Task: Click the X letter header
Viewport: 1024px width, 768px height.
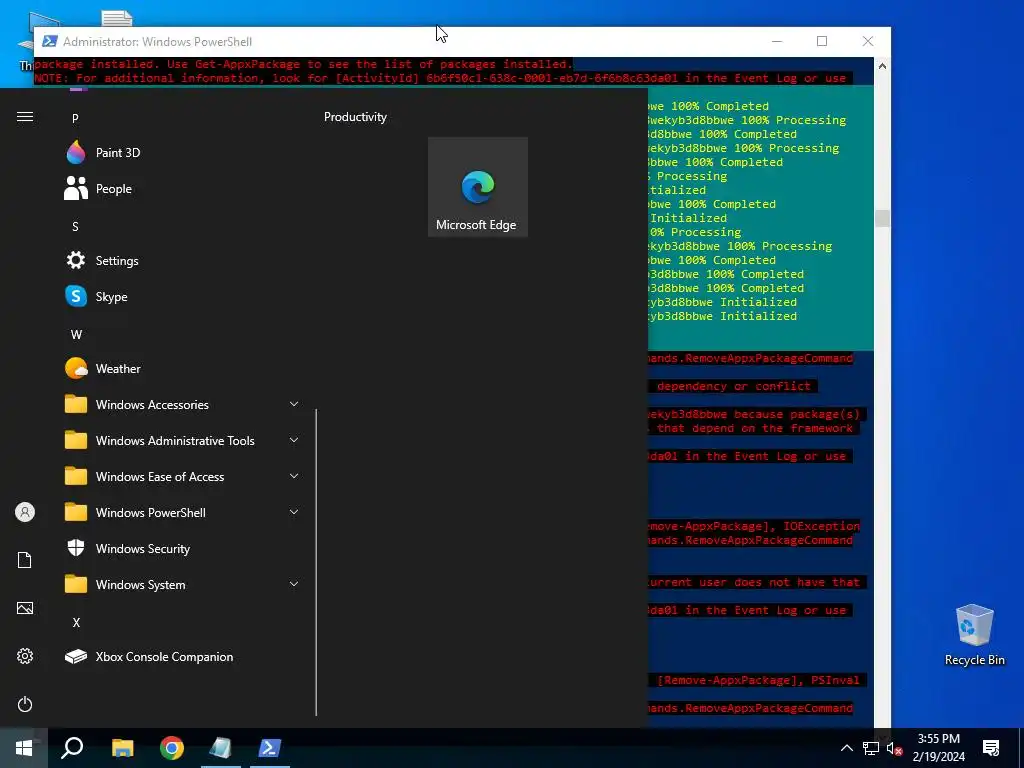Action: click(x=76, y=622)
